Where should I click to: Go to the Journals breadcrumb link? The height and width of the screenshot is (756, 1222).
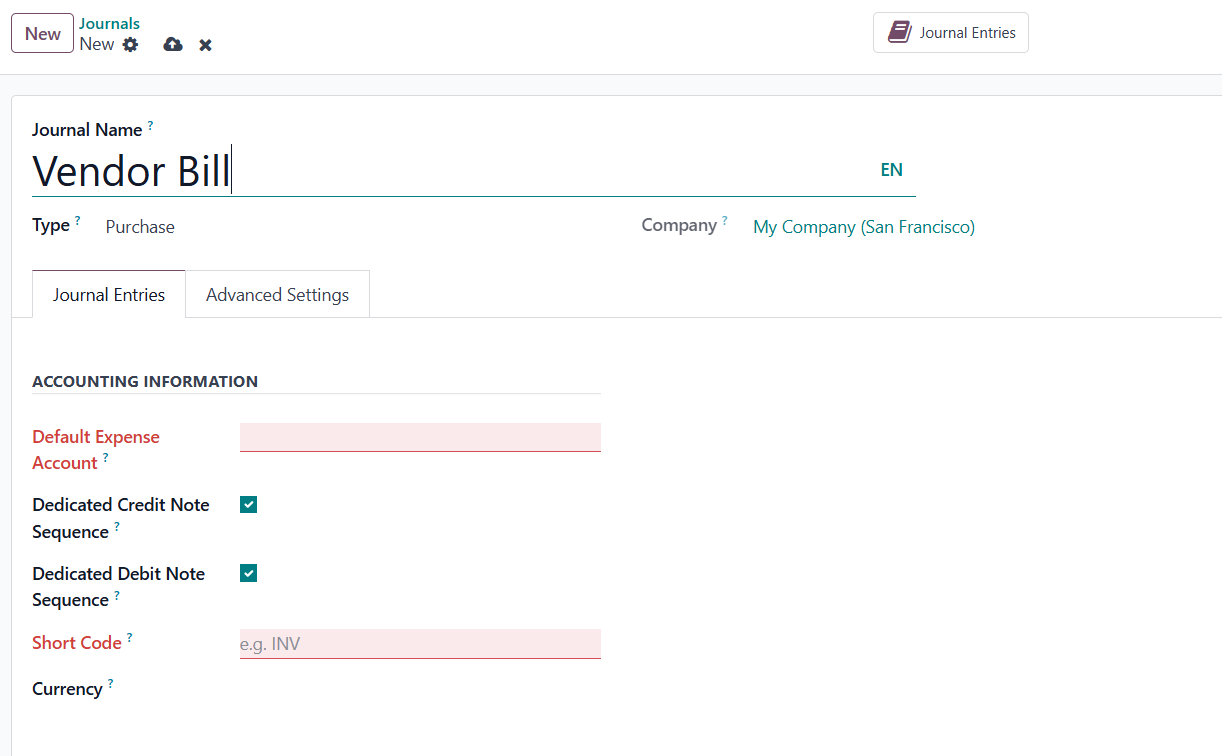click(x=109, y=24)
